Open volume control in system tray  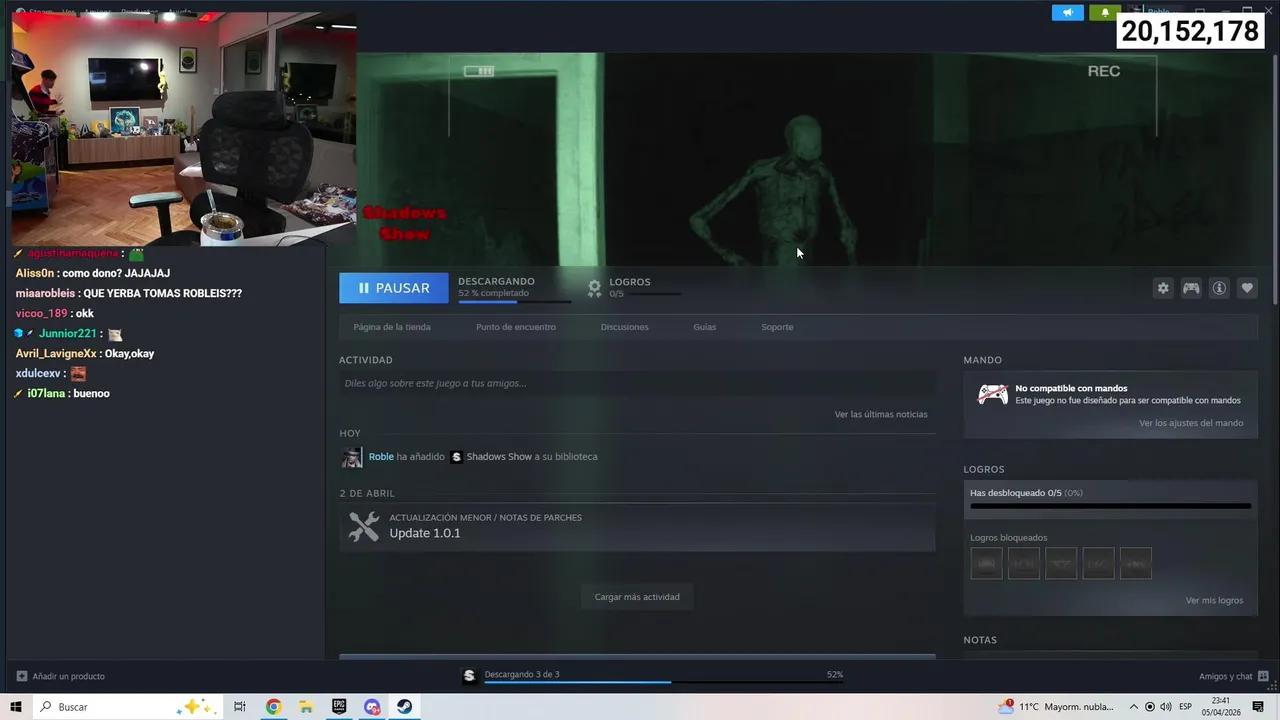[1166, 707]
